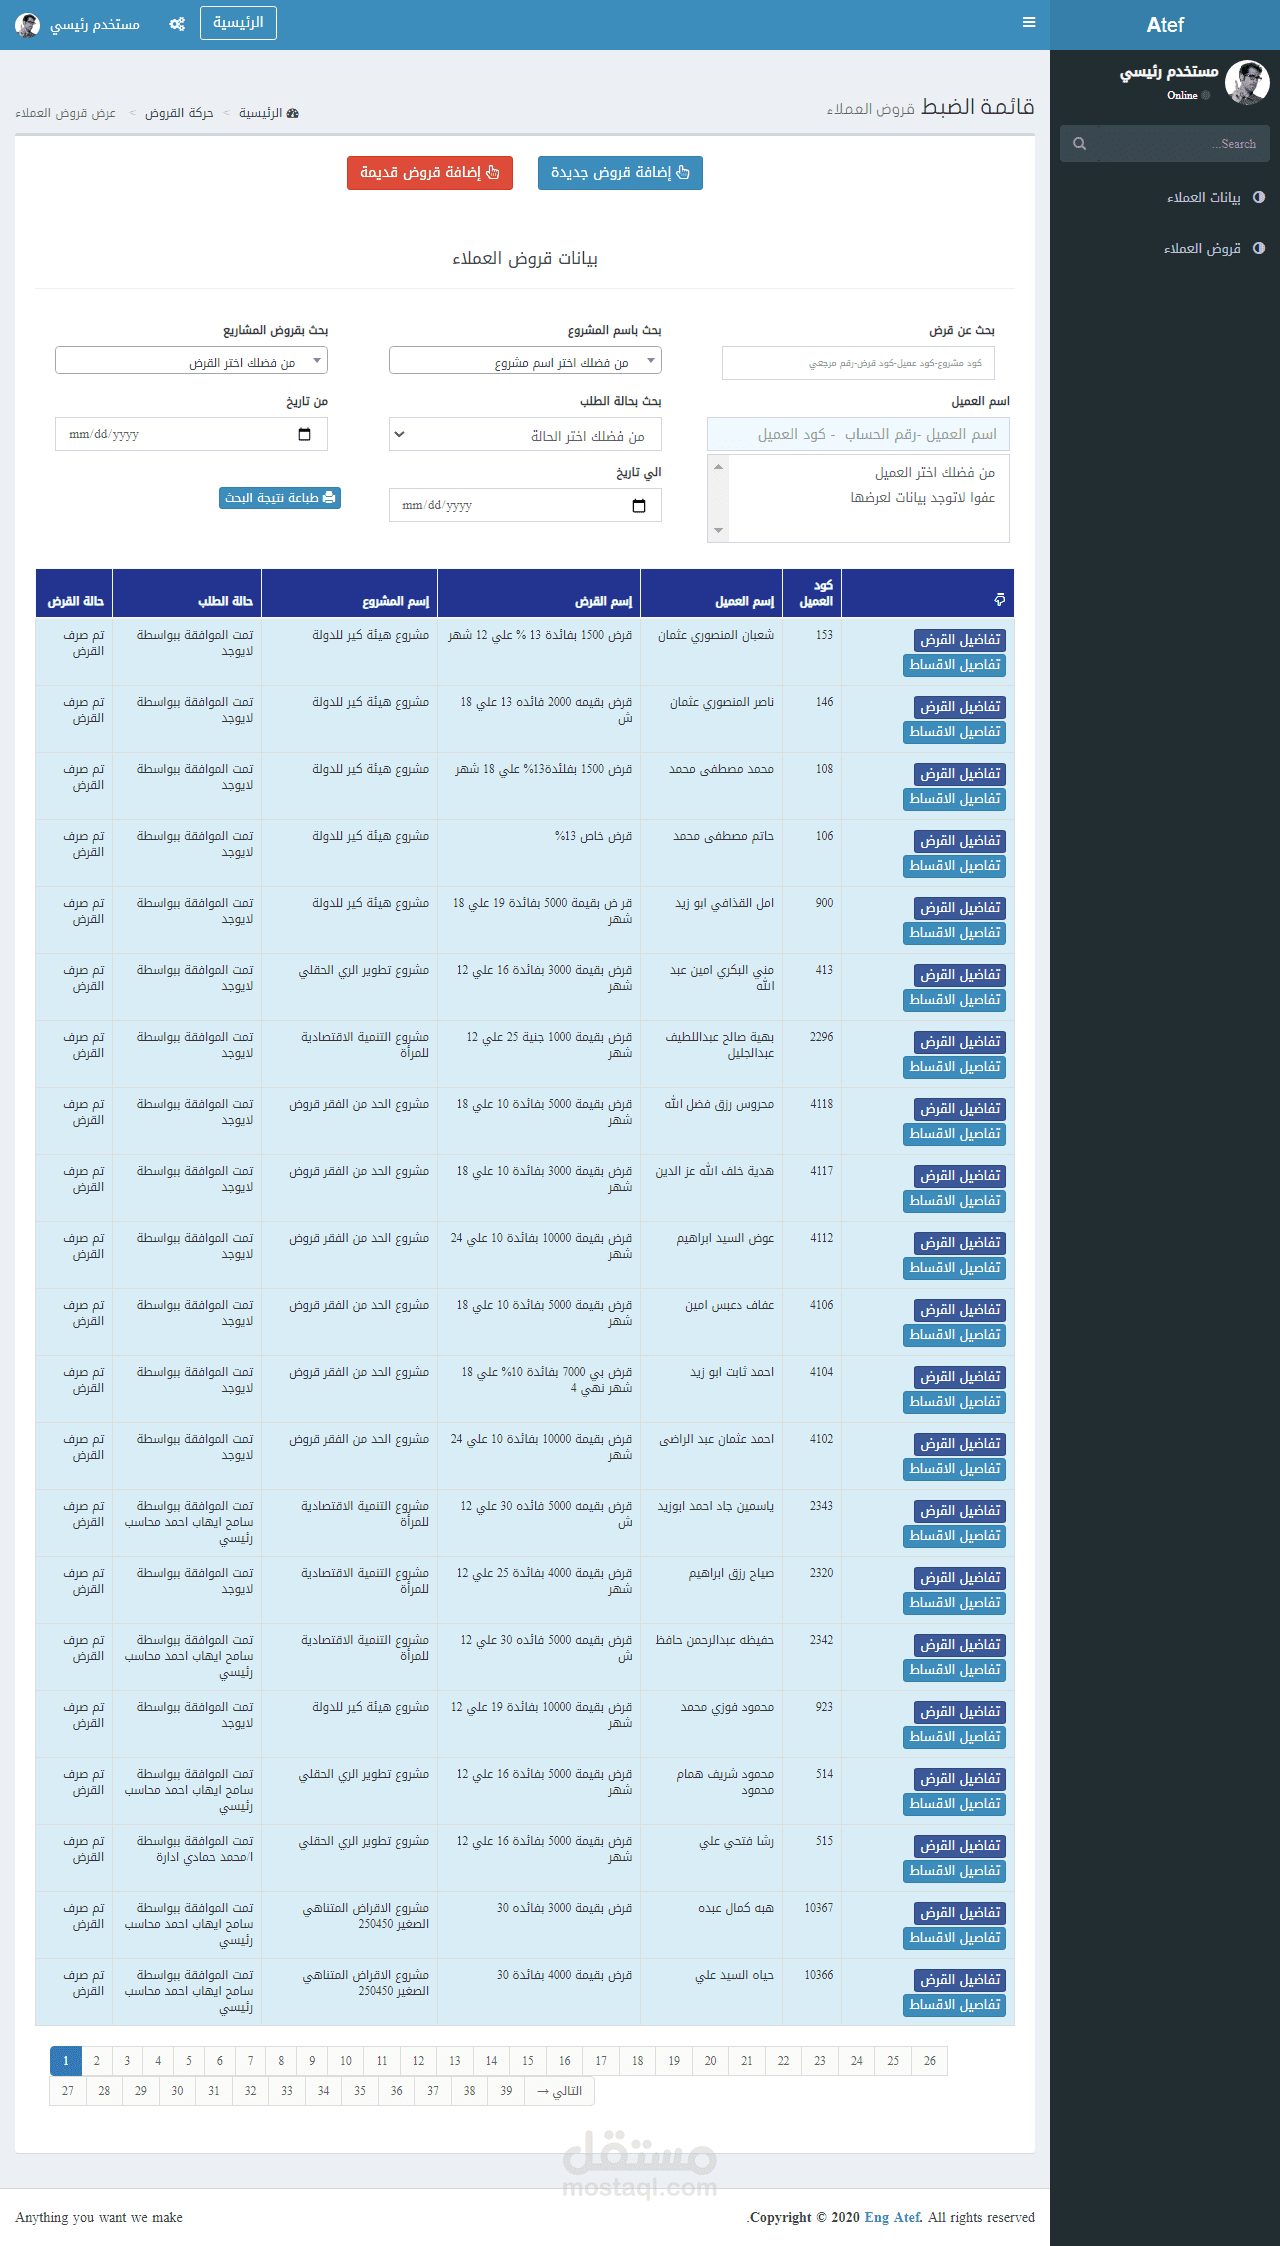Go to page 13 of pagination

[455, 2061]
